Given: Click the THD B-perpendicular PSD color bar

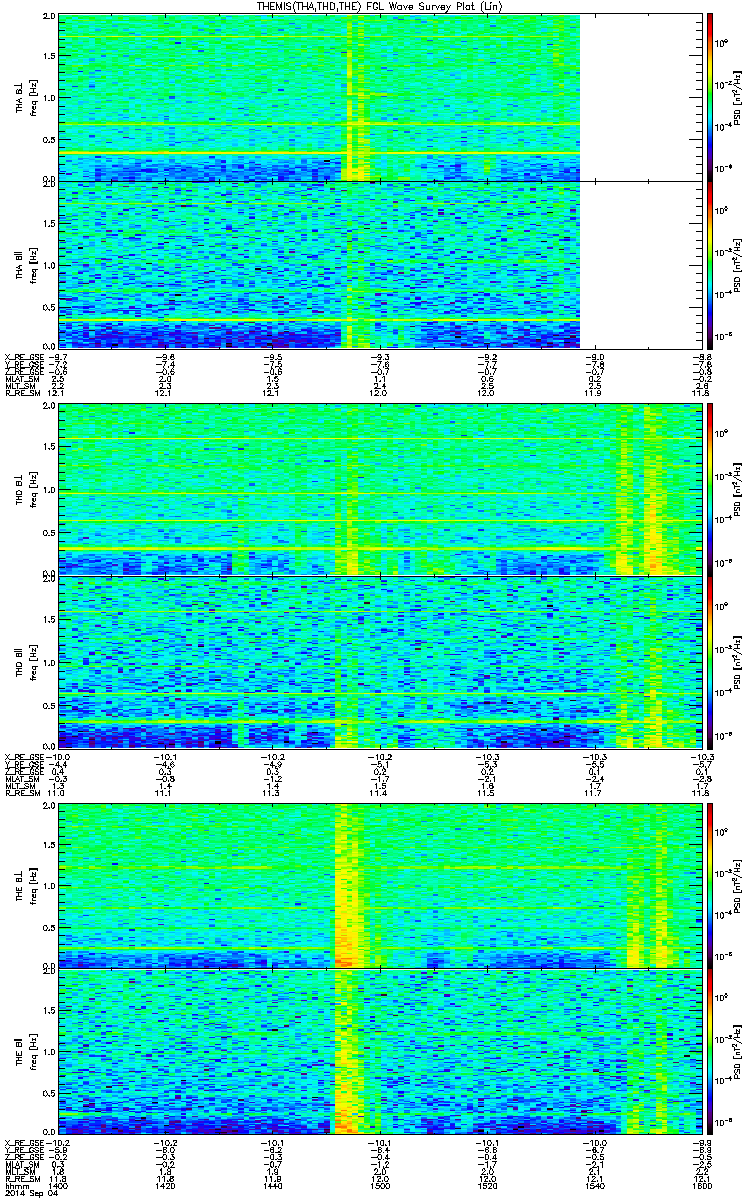Looking at the screenshot, I should coord(710,490).
